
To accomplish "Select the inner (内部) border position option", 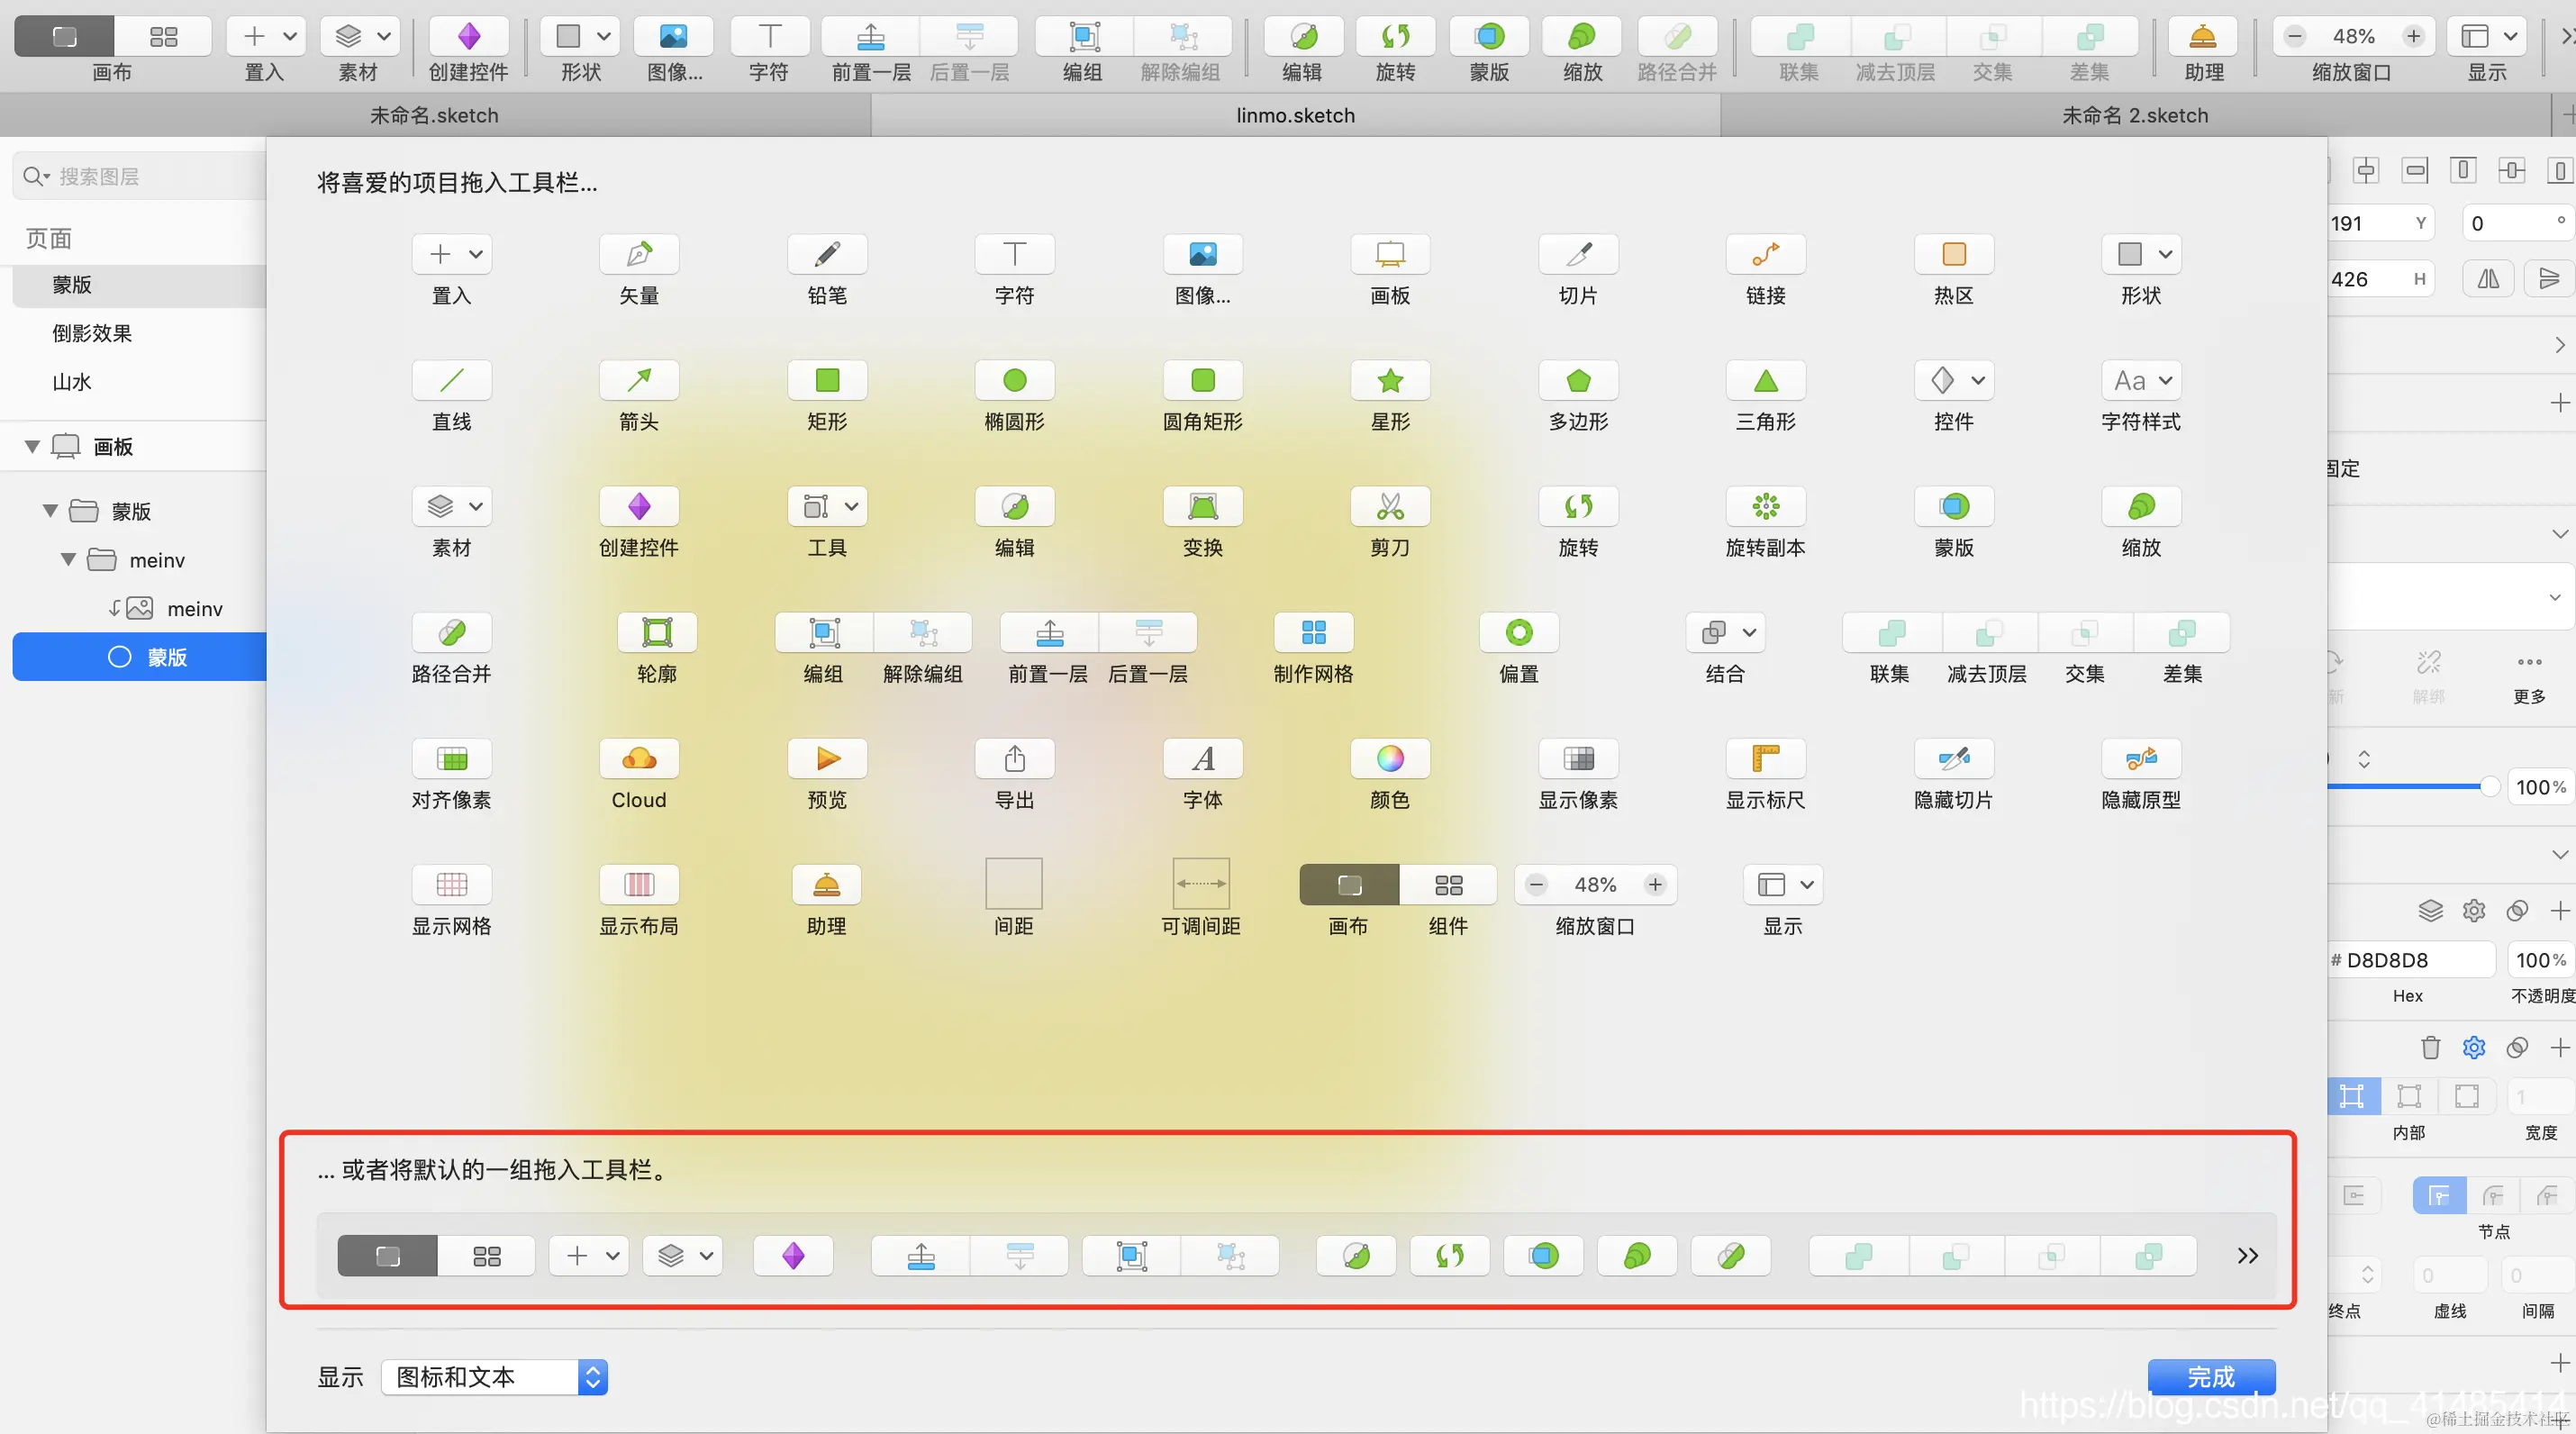I will coord(2352,1096).
